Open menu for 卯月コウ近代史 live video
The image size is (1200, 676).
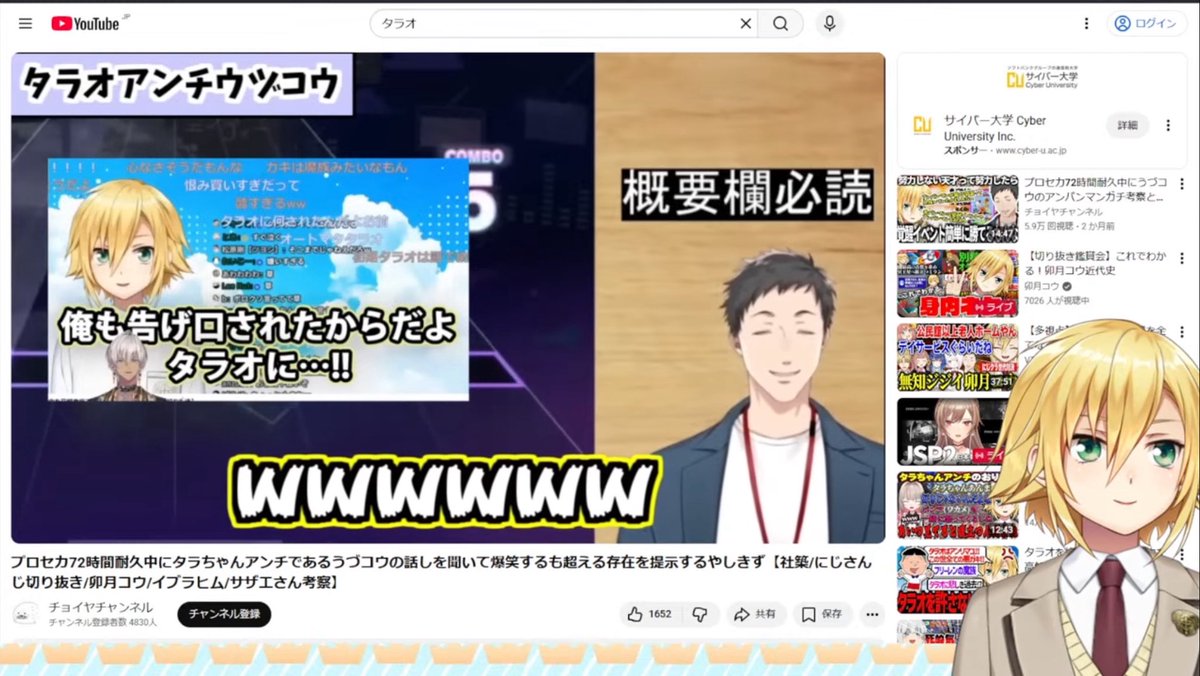(1180, 259)
